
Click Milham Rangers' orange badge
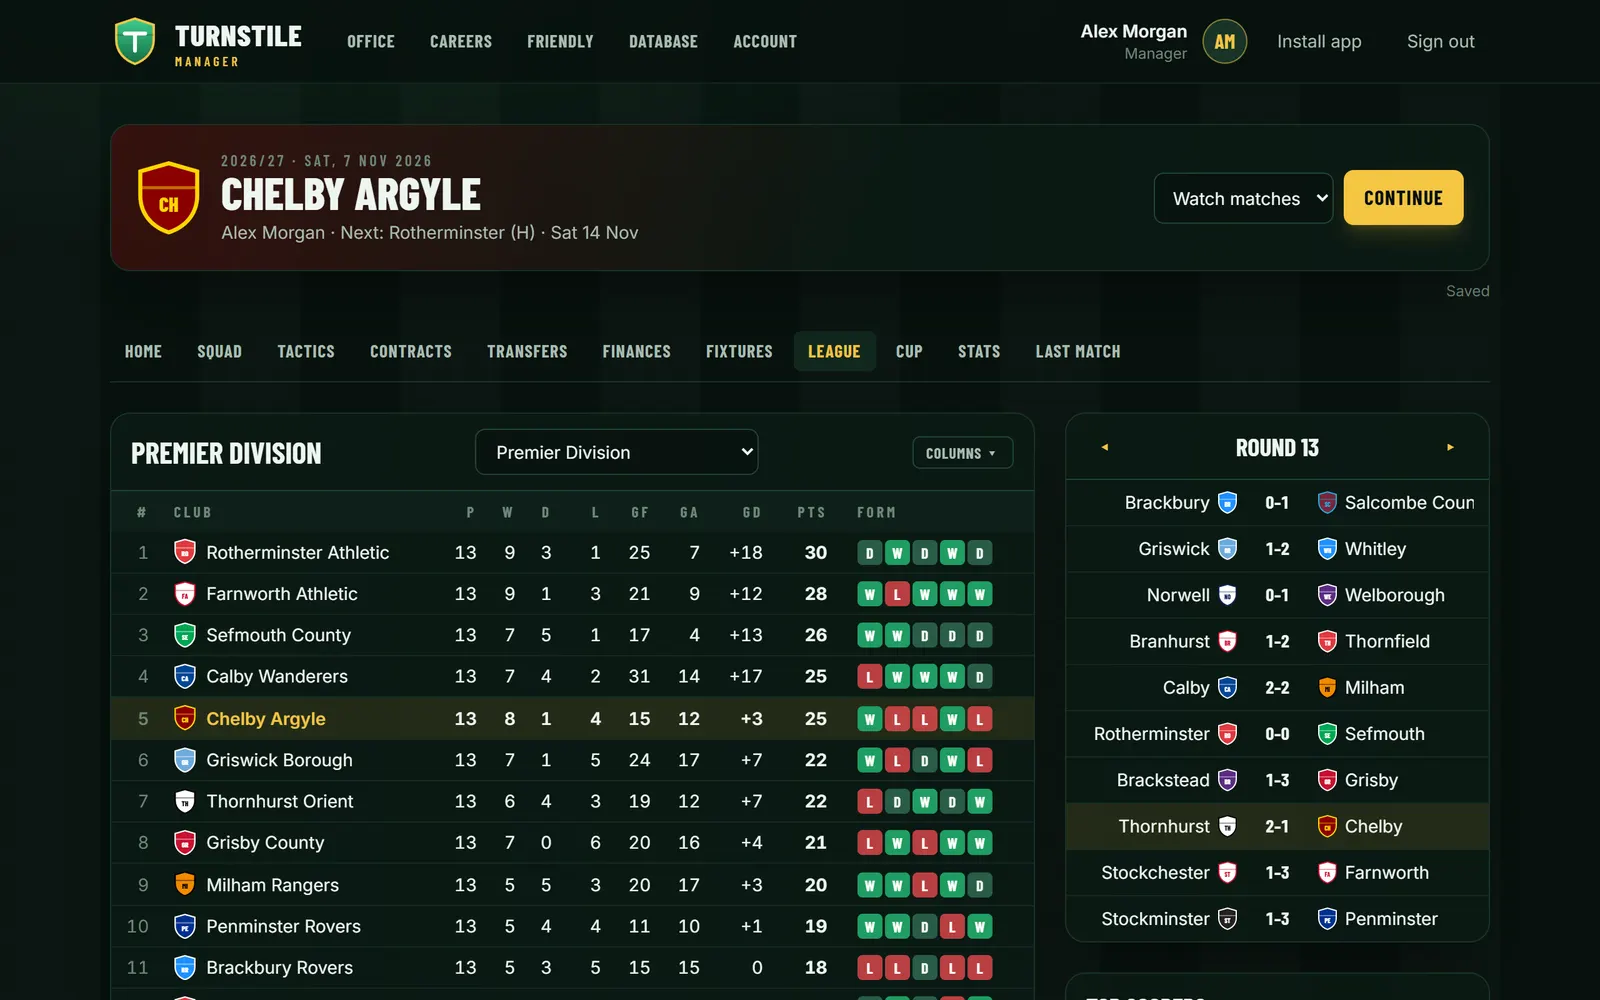click(x=185, y=885)
